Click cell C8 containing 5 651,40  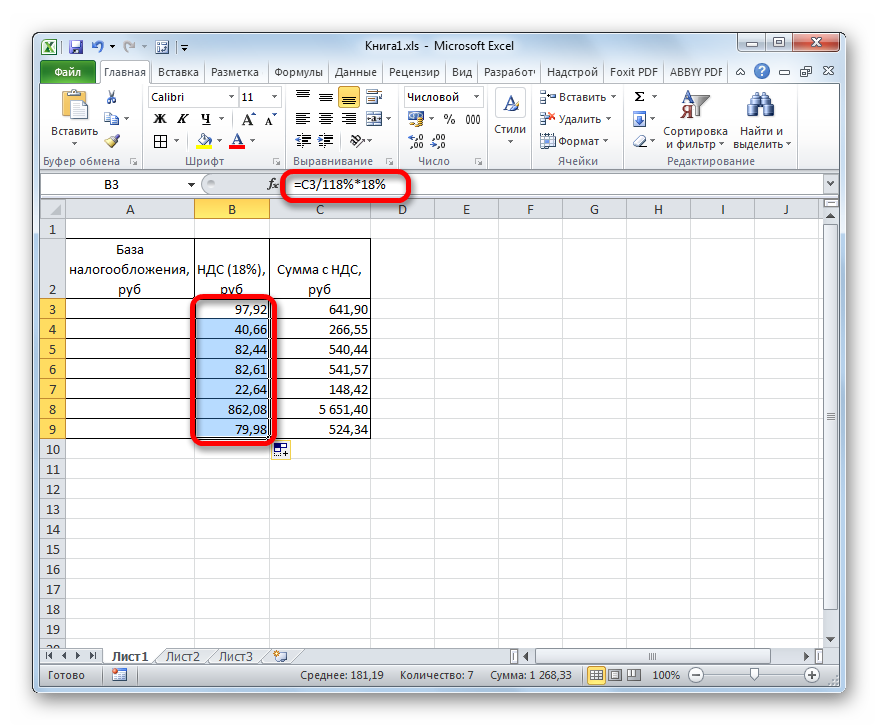pyautogui.click(x=320, y=409)
